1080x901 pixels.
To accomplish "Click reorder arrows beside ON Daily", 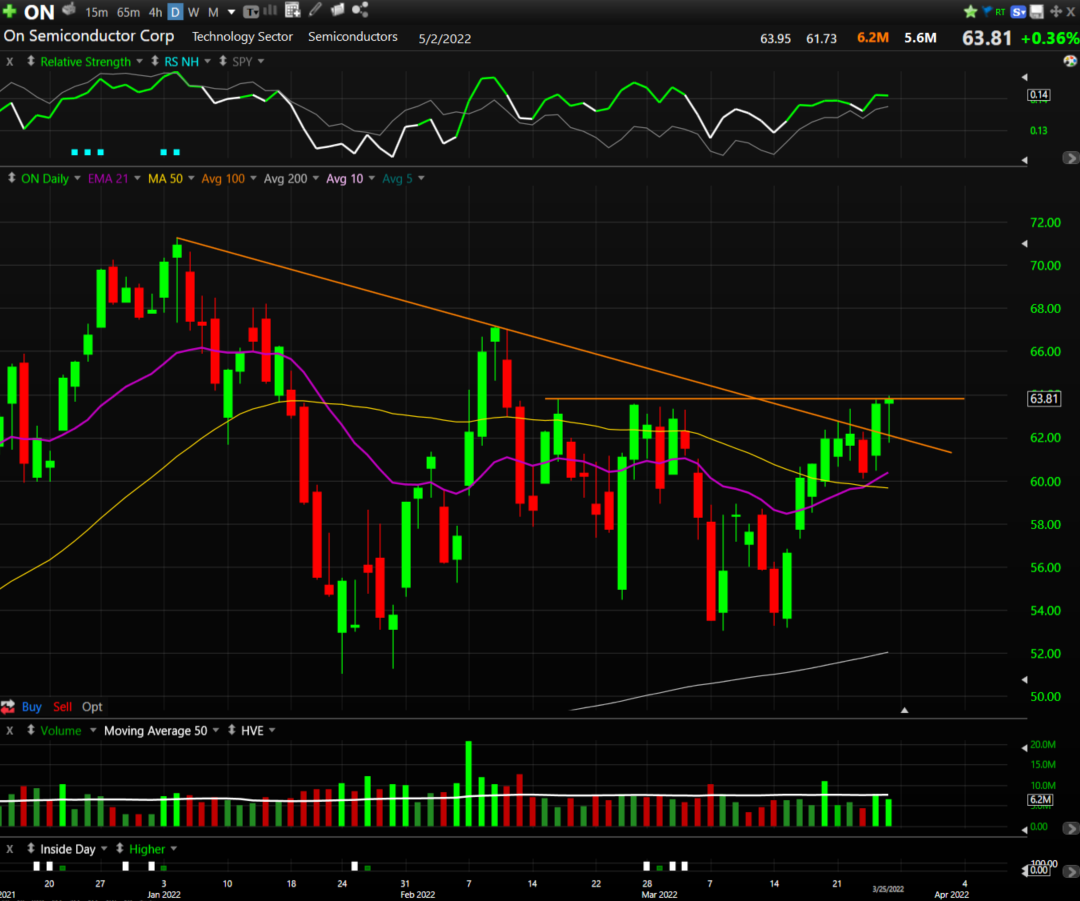I will 12,178.
